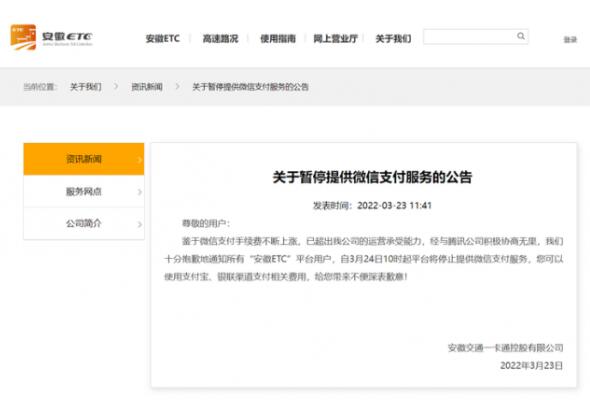590x400 pixels.
Task: Click the chevron beside 服务网点
Action: (140, 192)
